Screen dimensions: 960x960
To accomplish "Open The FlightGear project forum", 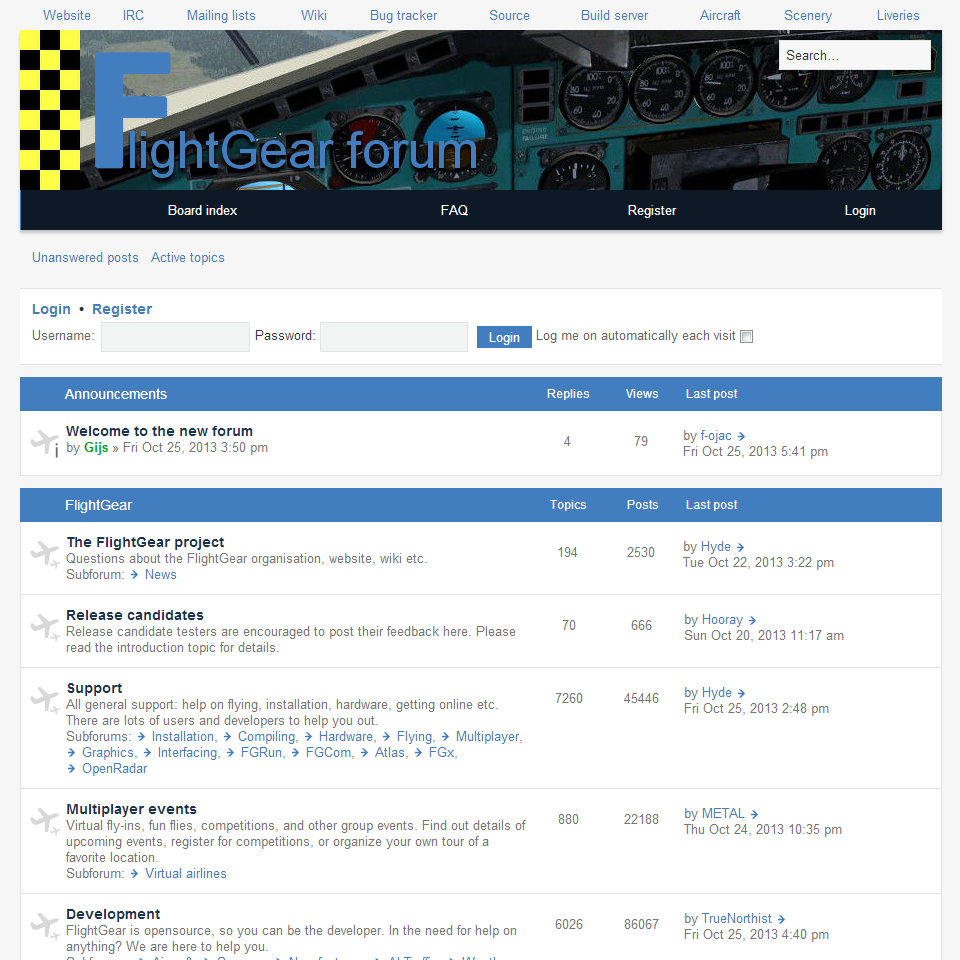I will 145,542.
